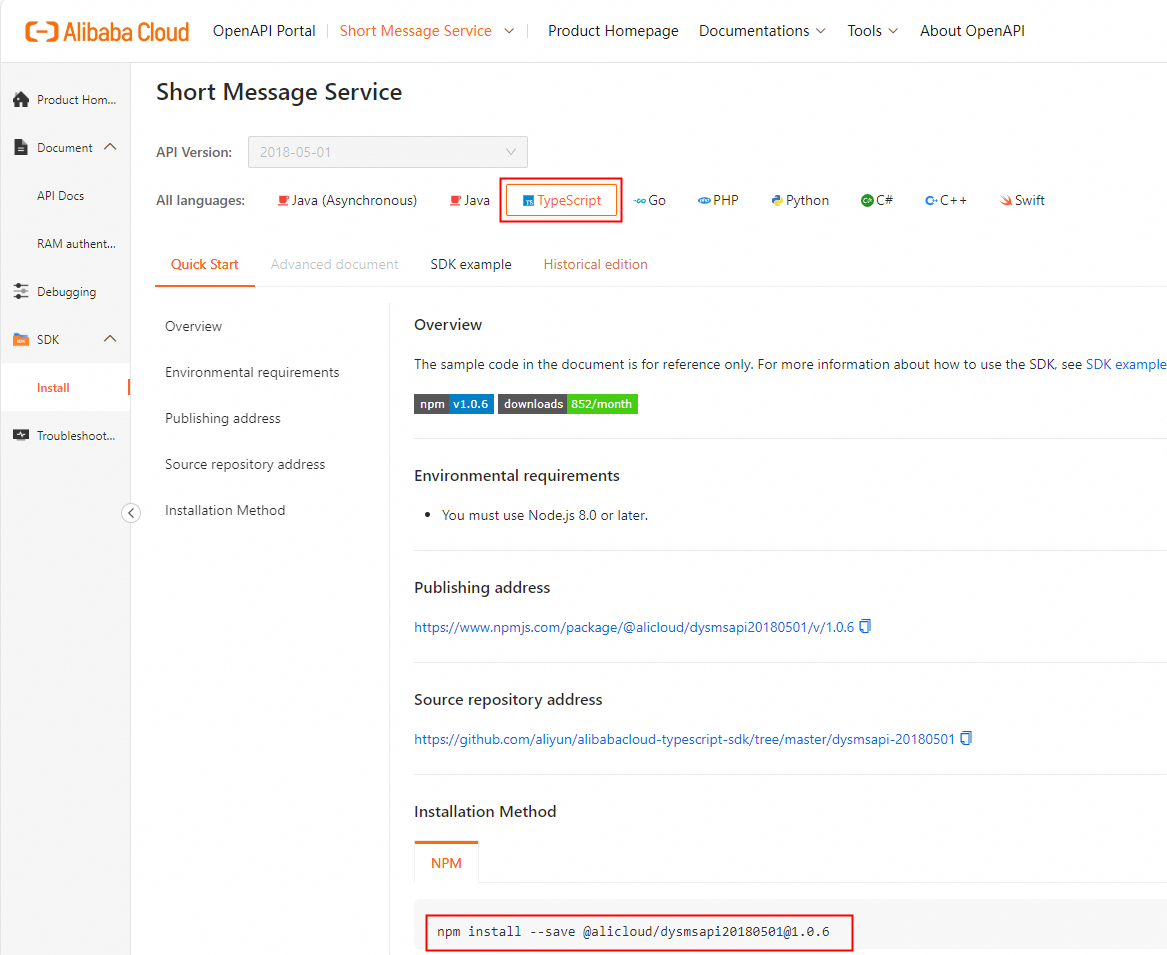Select the Java (Asynchronous) language label
Viewport: 1167px width, 955px height.
pyautogui.click(x=354, y=200)
